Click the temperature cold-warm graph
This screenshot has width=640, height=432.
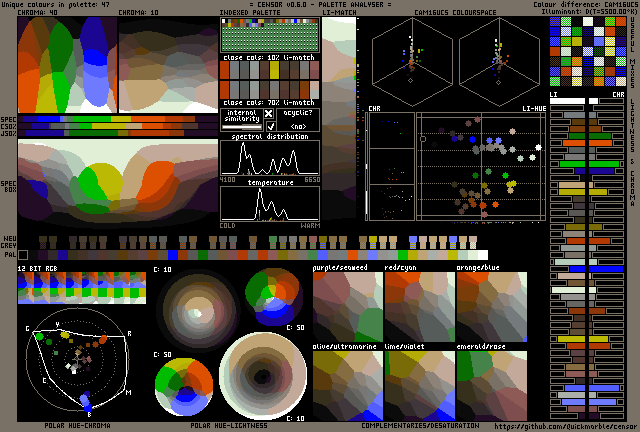pos(270,204)
